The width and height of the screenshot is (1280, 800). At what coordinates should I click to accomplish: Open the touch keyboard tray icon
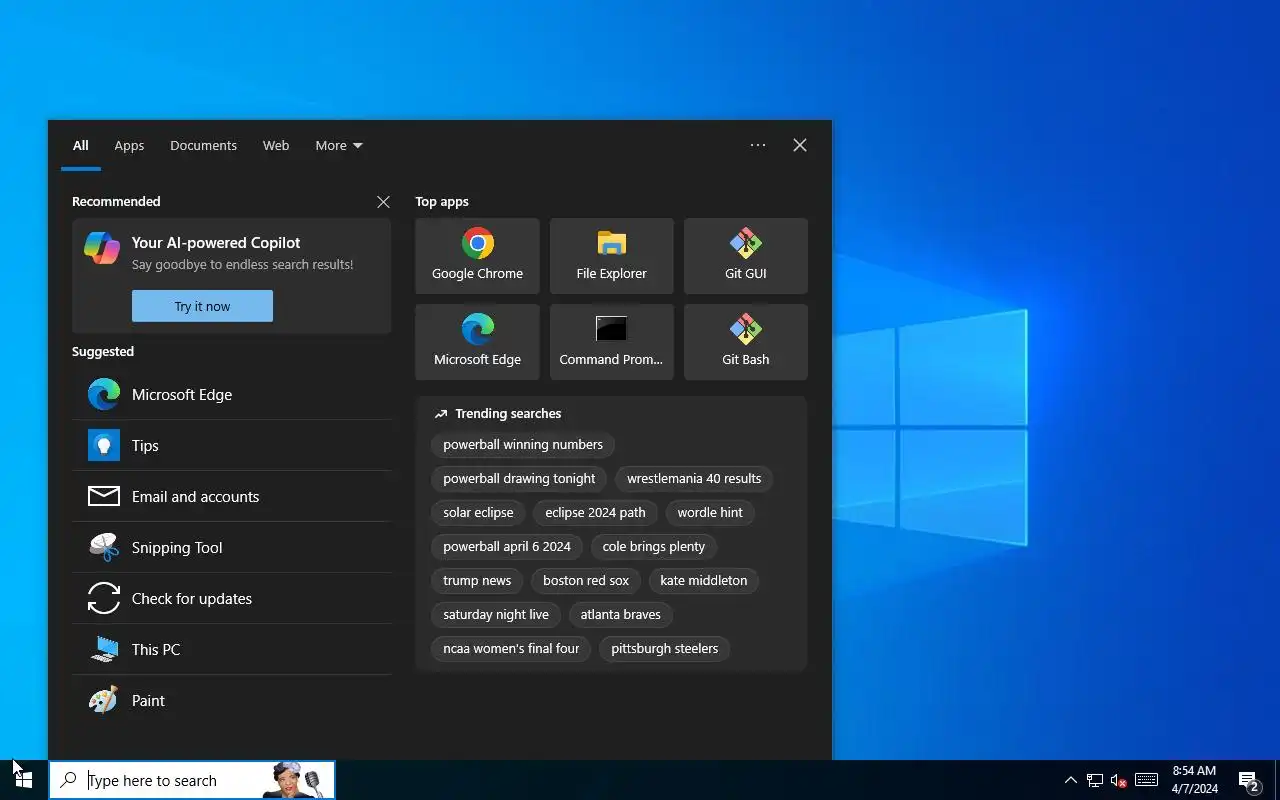click(1147, 780)
